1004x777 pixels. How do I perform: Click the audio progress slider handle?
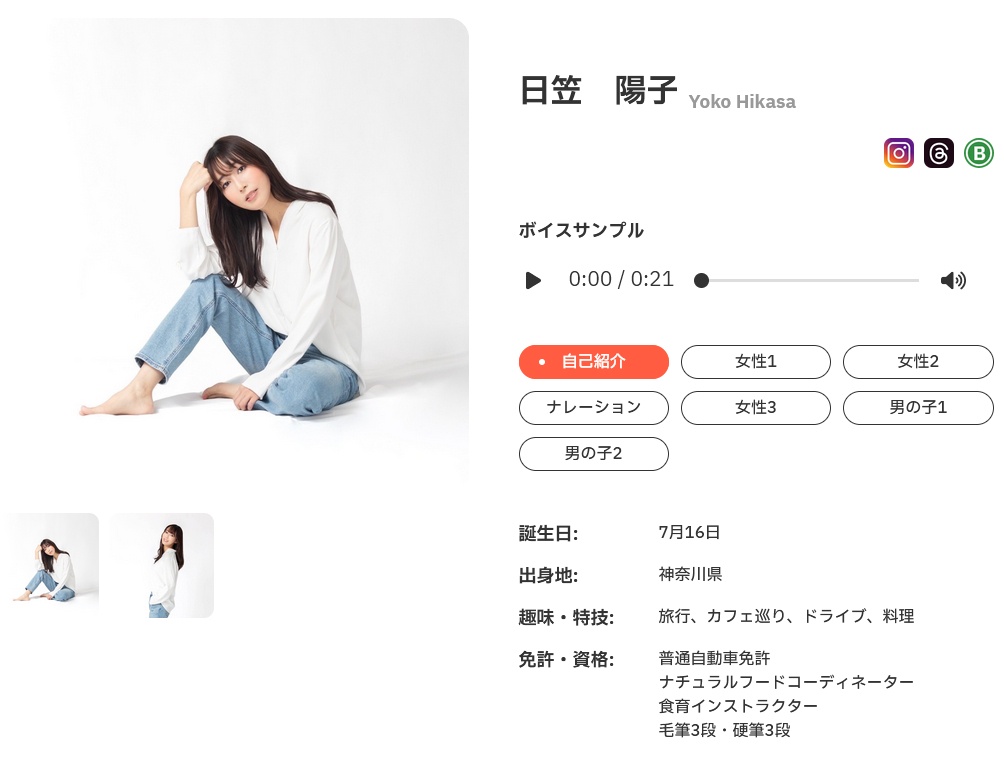pos(701,281)
